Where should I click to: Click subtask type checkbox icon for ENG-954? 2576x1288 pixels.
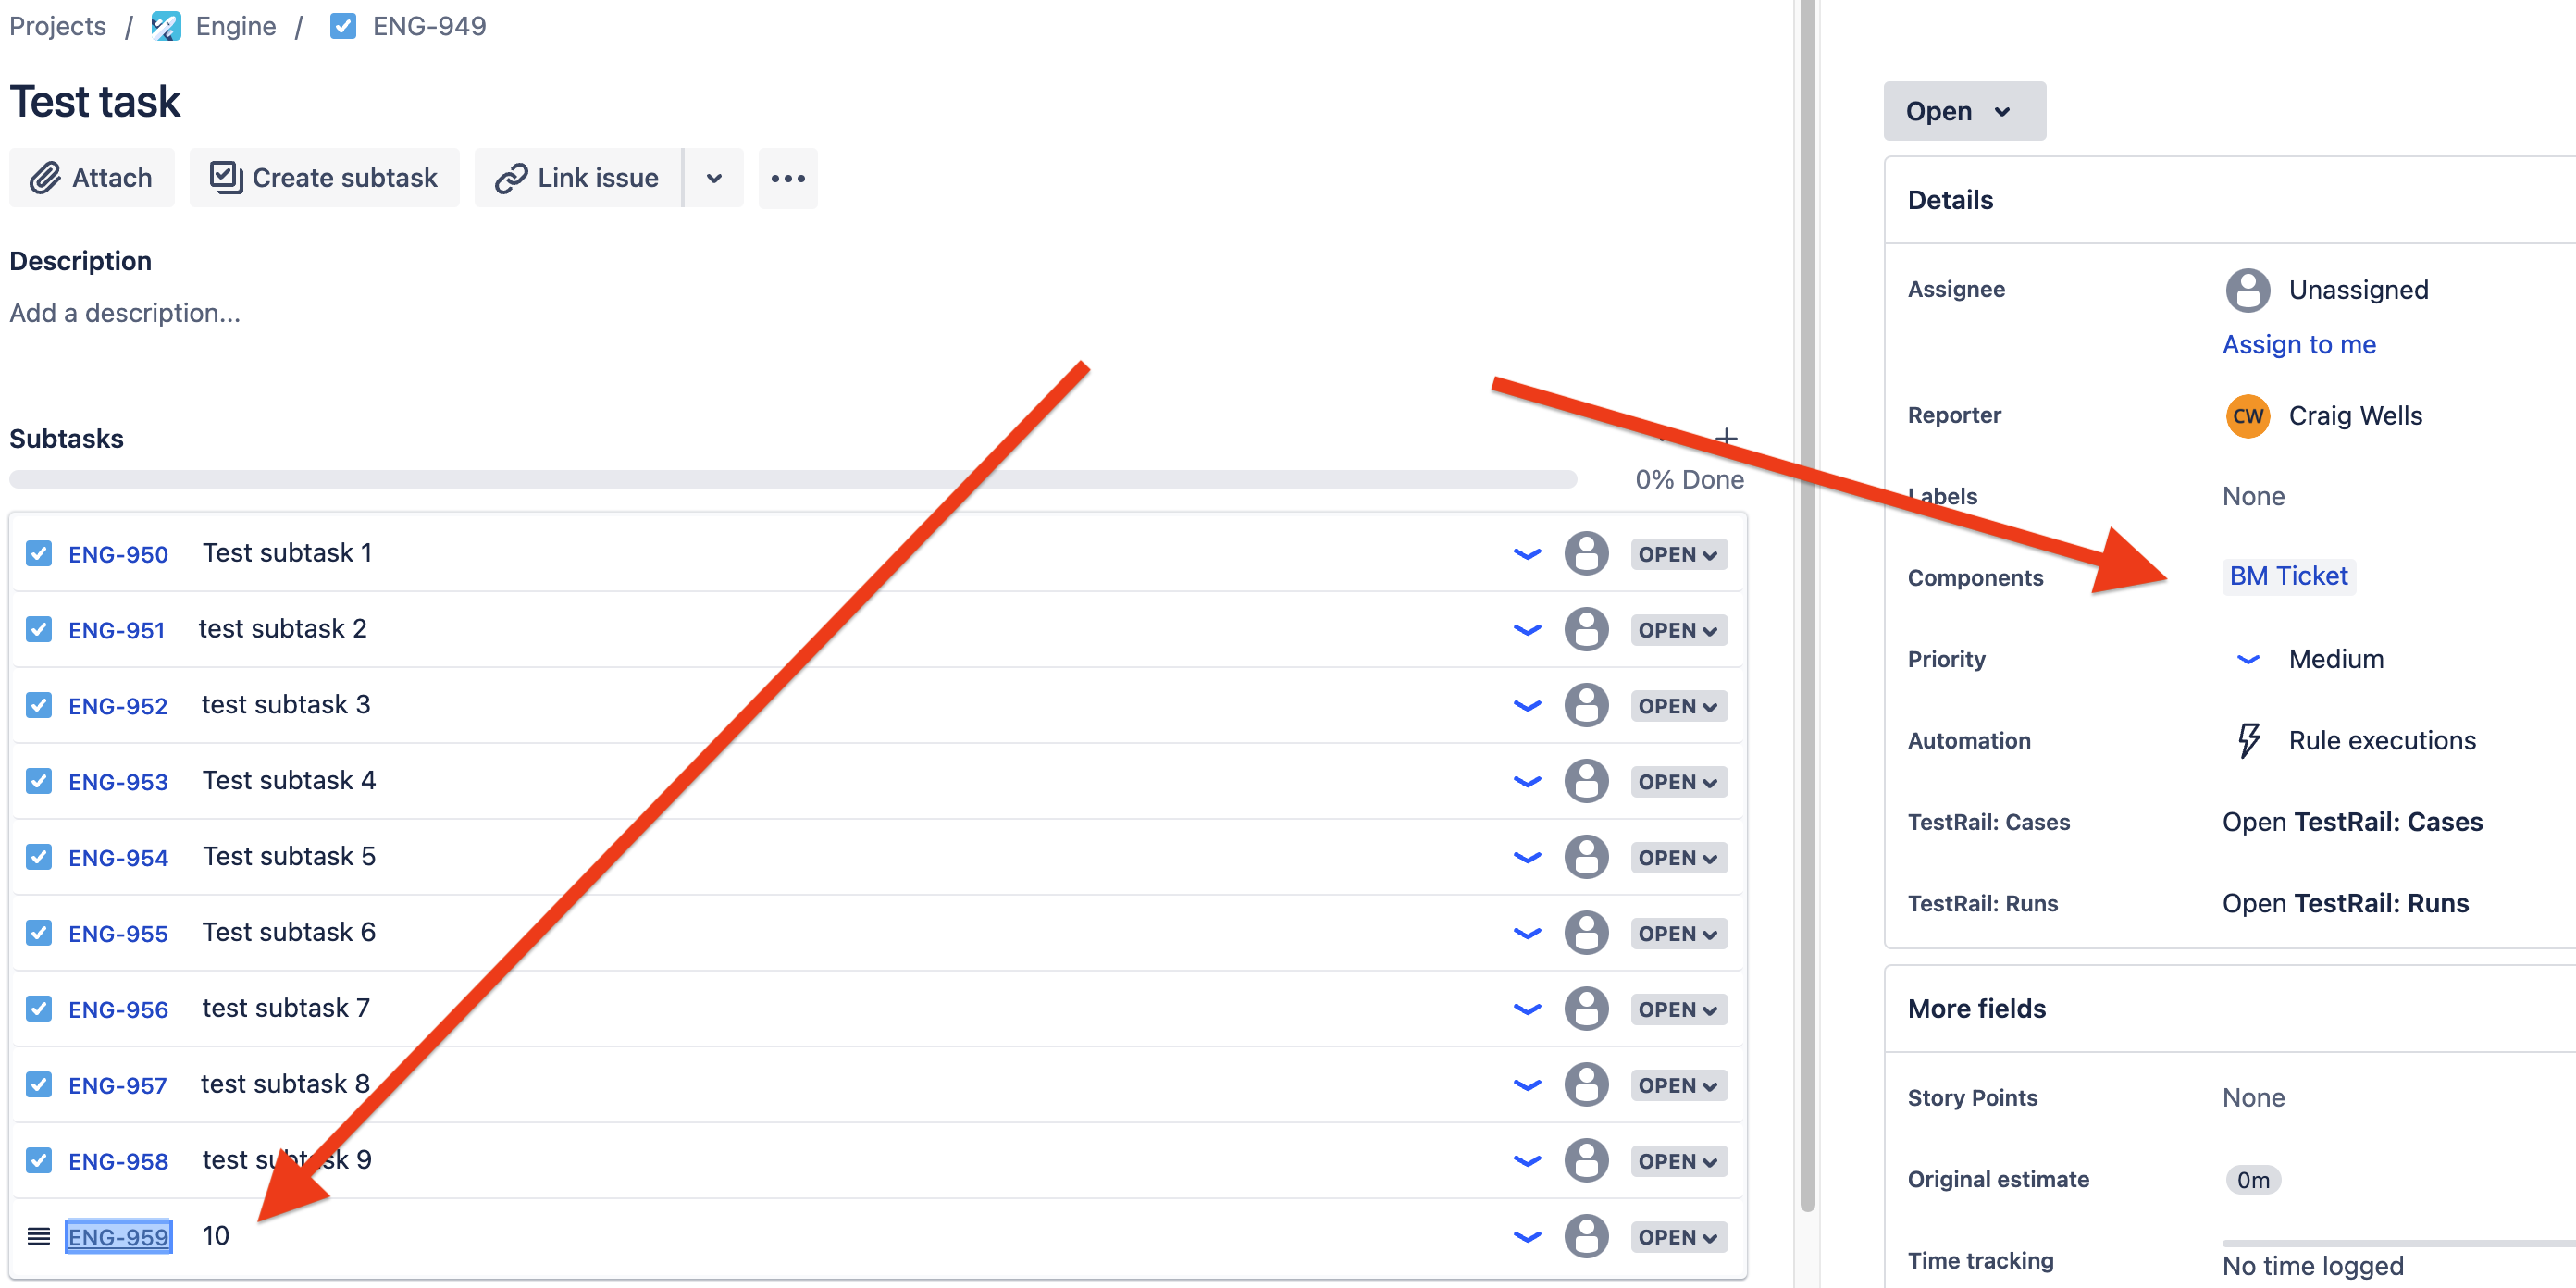click(x=39, y=857)
